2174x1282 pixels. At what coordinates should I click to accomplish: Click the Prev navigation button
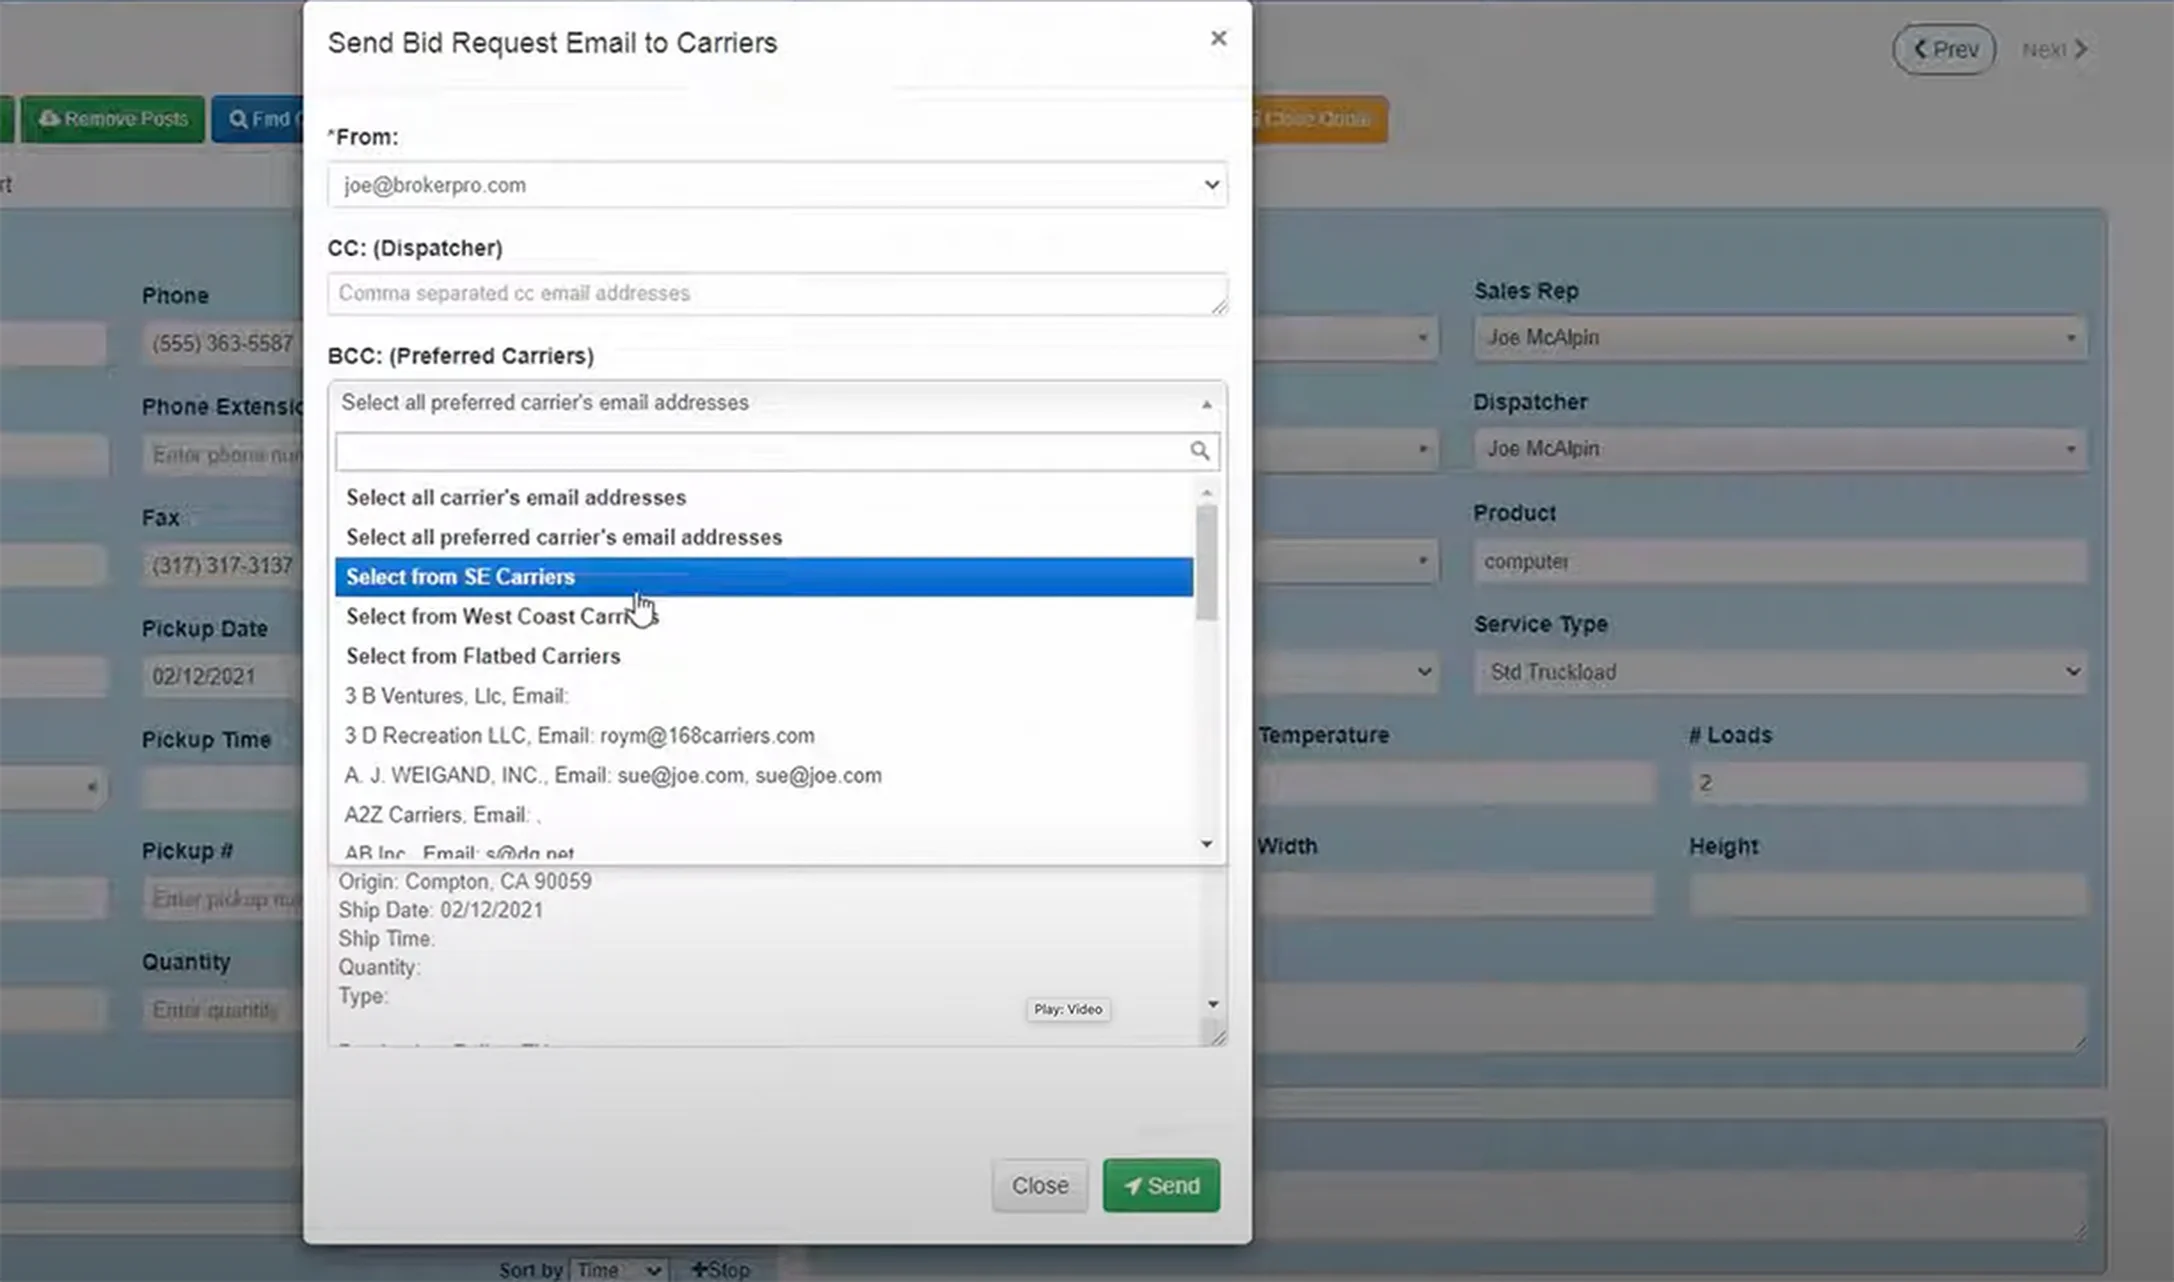(1943, 49)
